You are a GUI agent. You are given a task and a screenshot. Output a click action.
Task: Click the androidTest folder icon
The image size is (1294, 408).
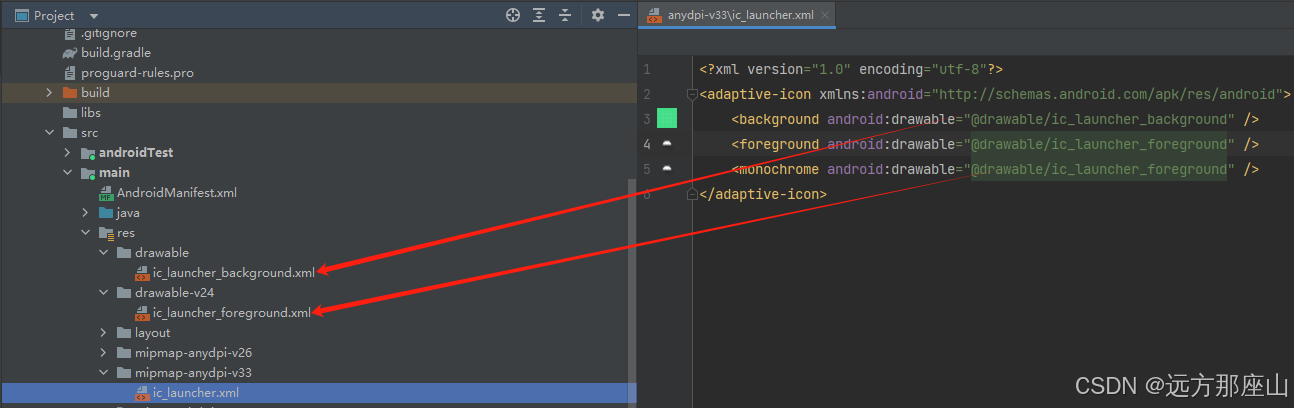[x=88, y=153]
